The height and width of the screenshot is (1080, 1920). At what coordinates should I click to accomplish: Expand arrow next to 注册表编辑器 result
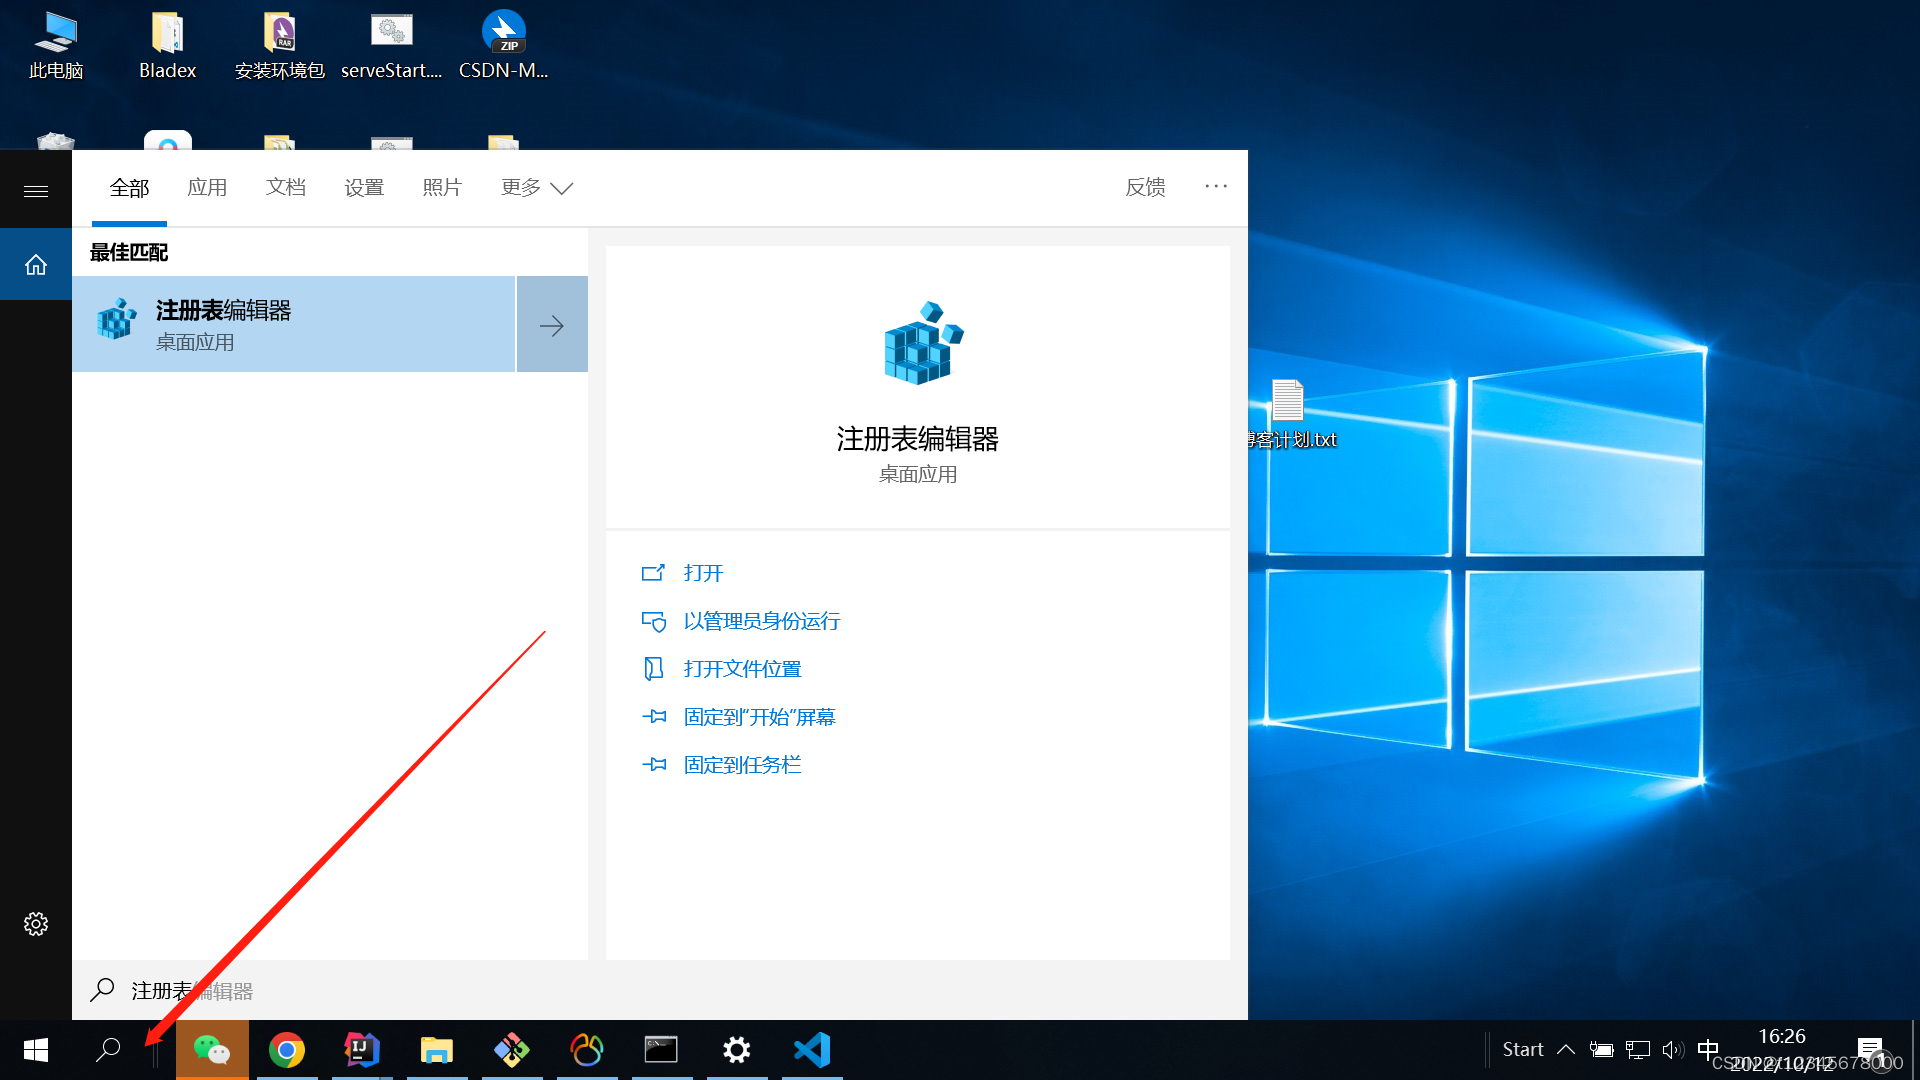pos(552,325)
